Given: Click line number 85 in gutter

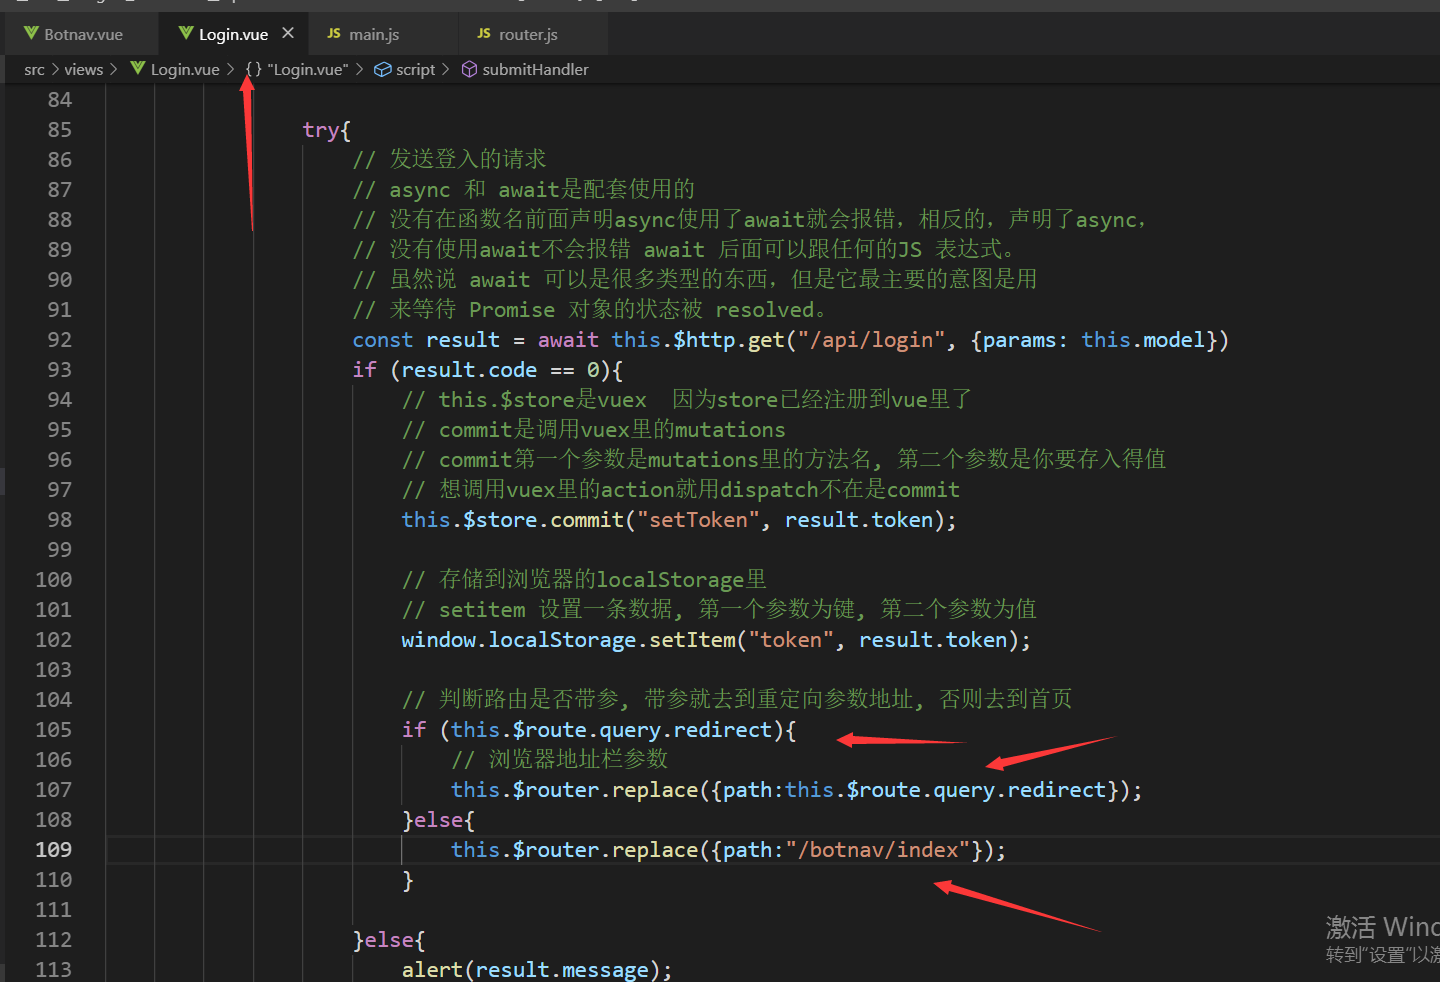Looking at the screenshot, I should (59, 130).
